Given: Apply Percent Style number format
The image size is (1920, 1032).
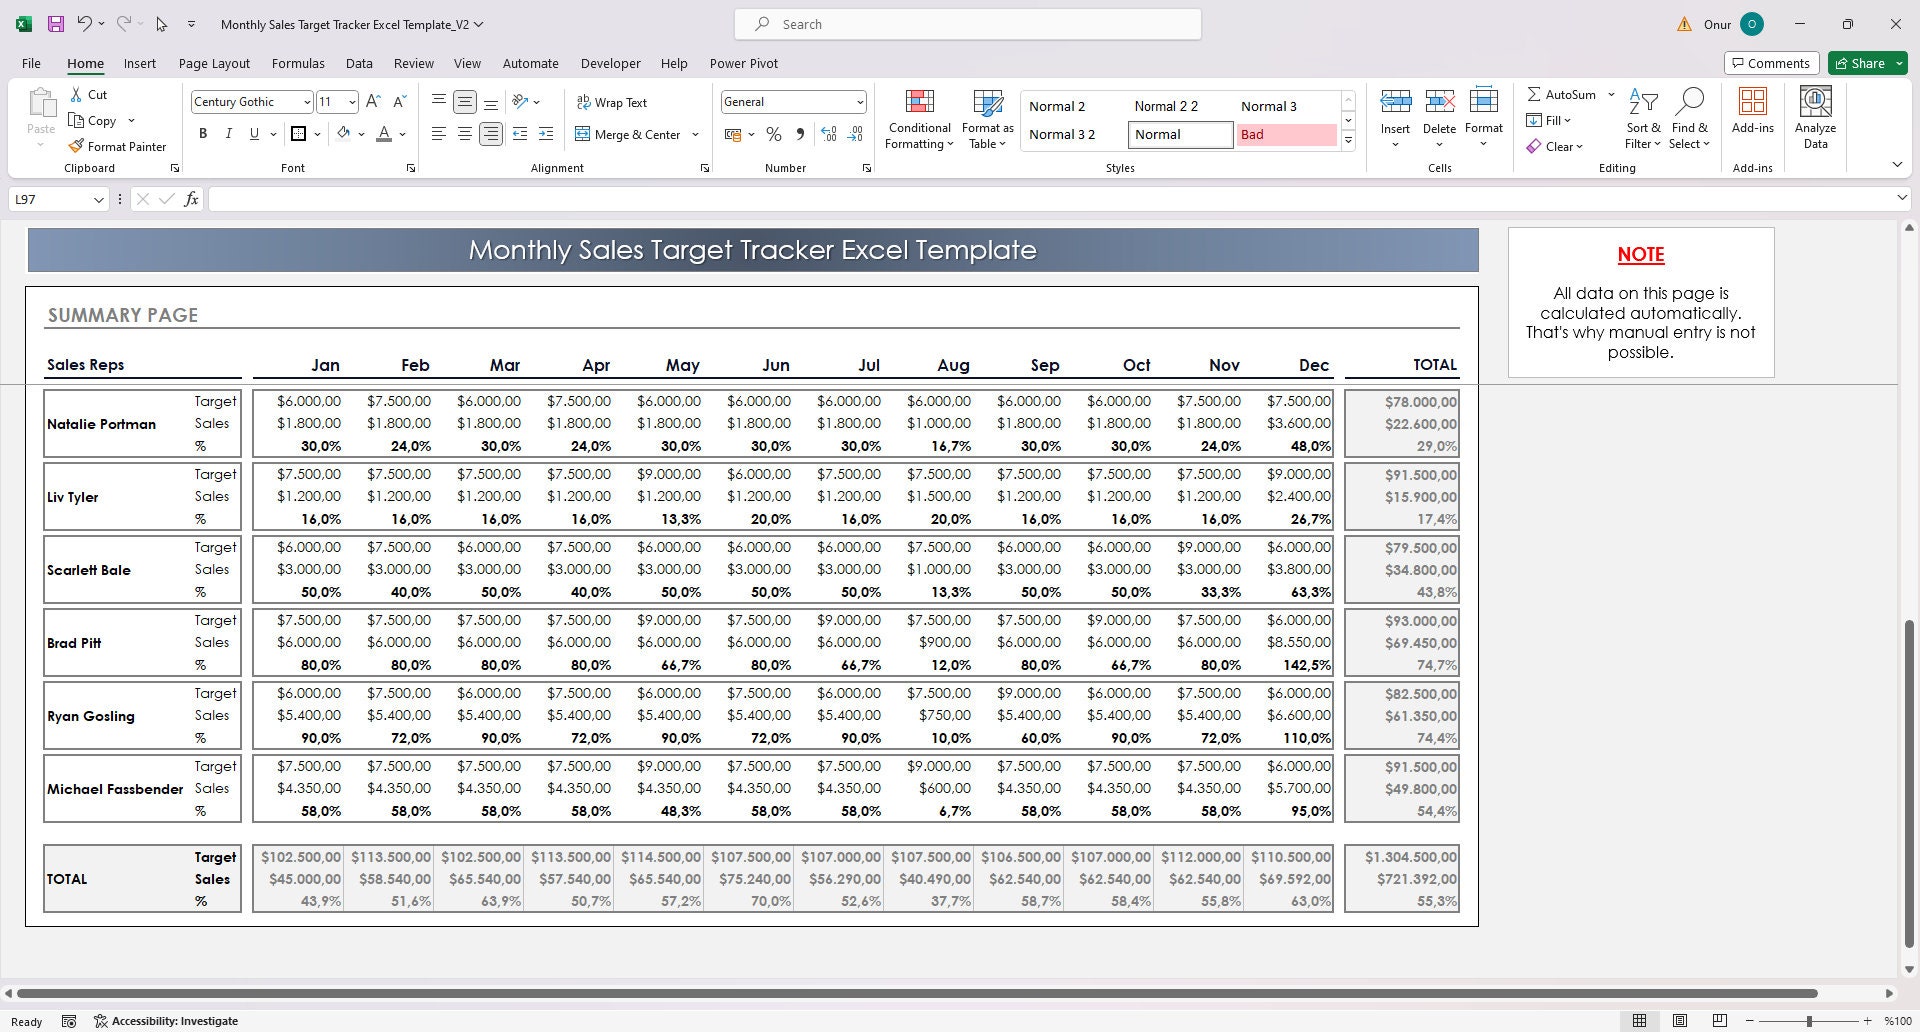Looking at the screenshot, I should click(x=773, y=133).
